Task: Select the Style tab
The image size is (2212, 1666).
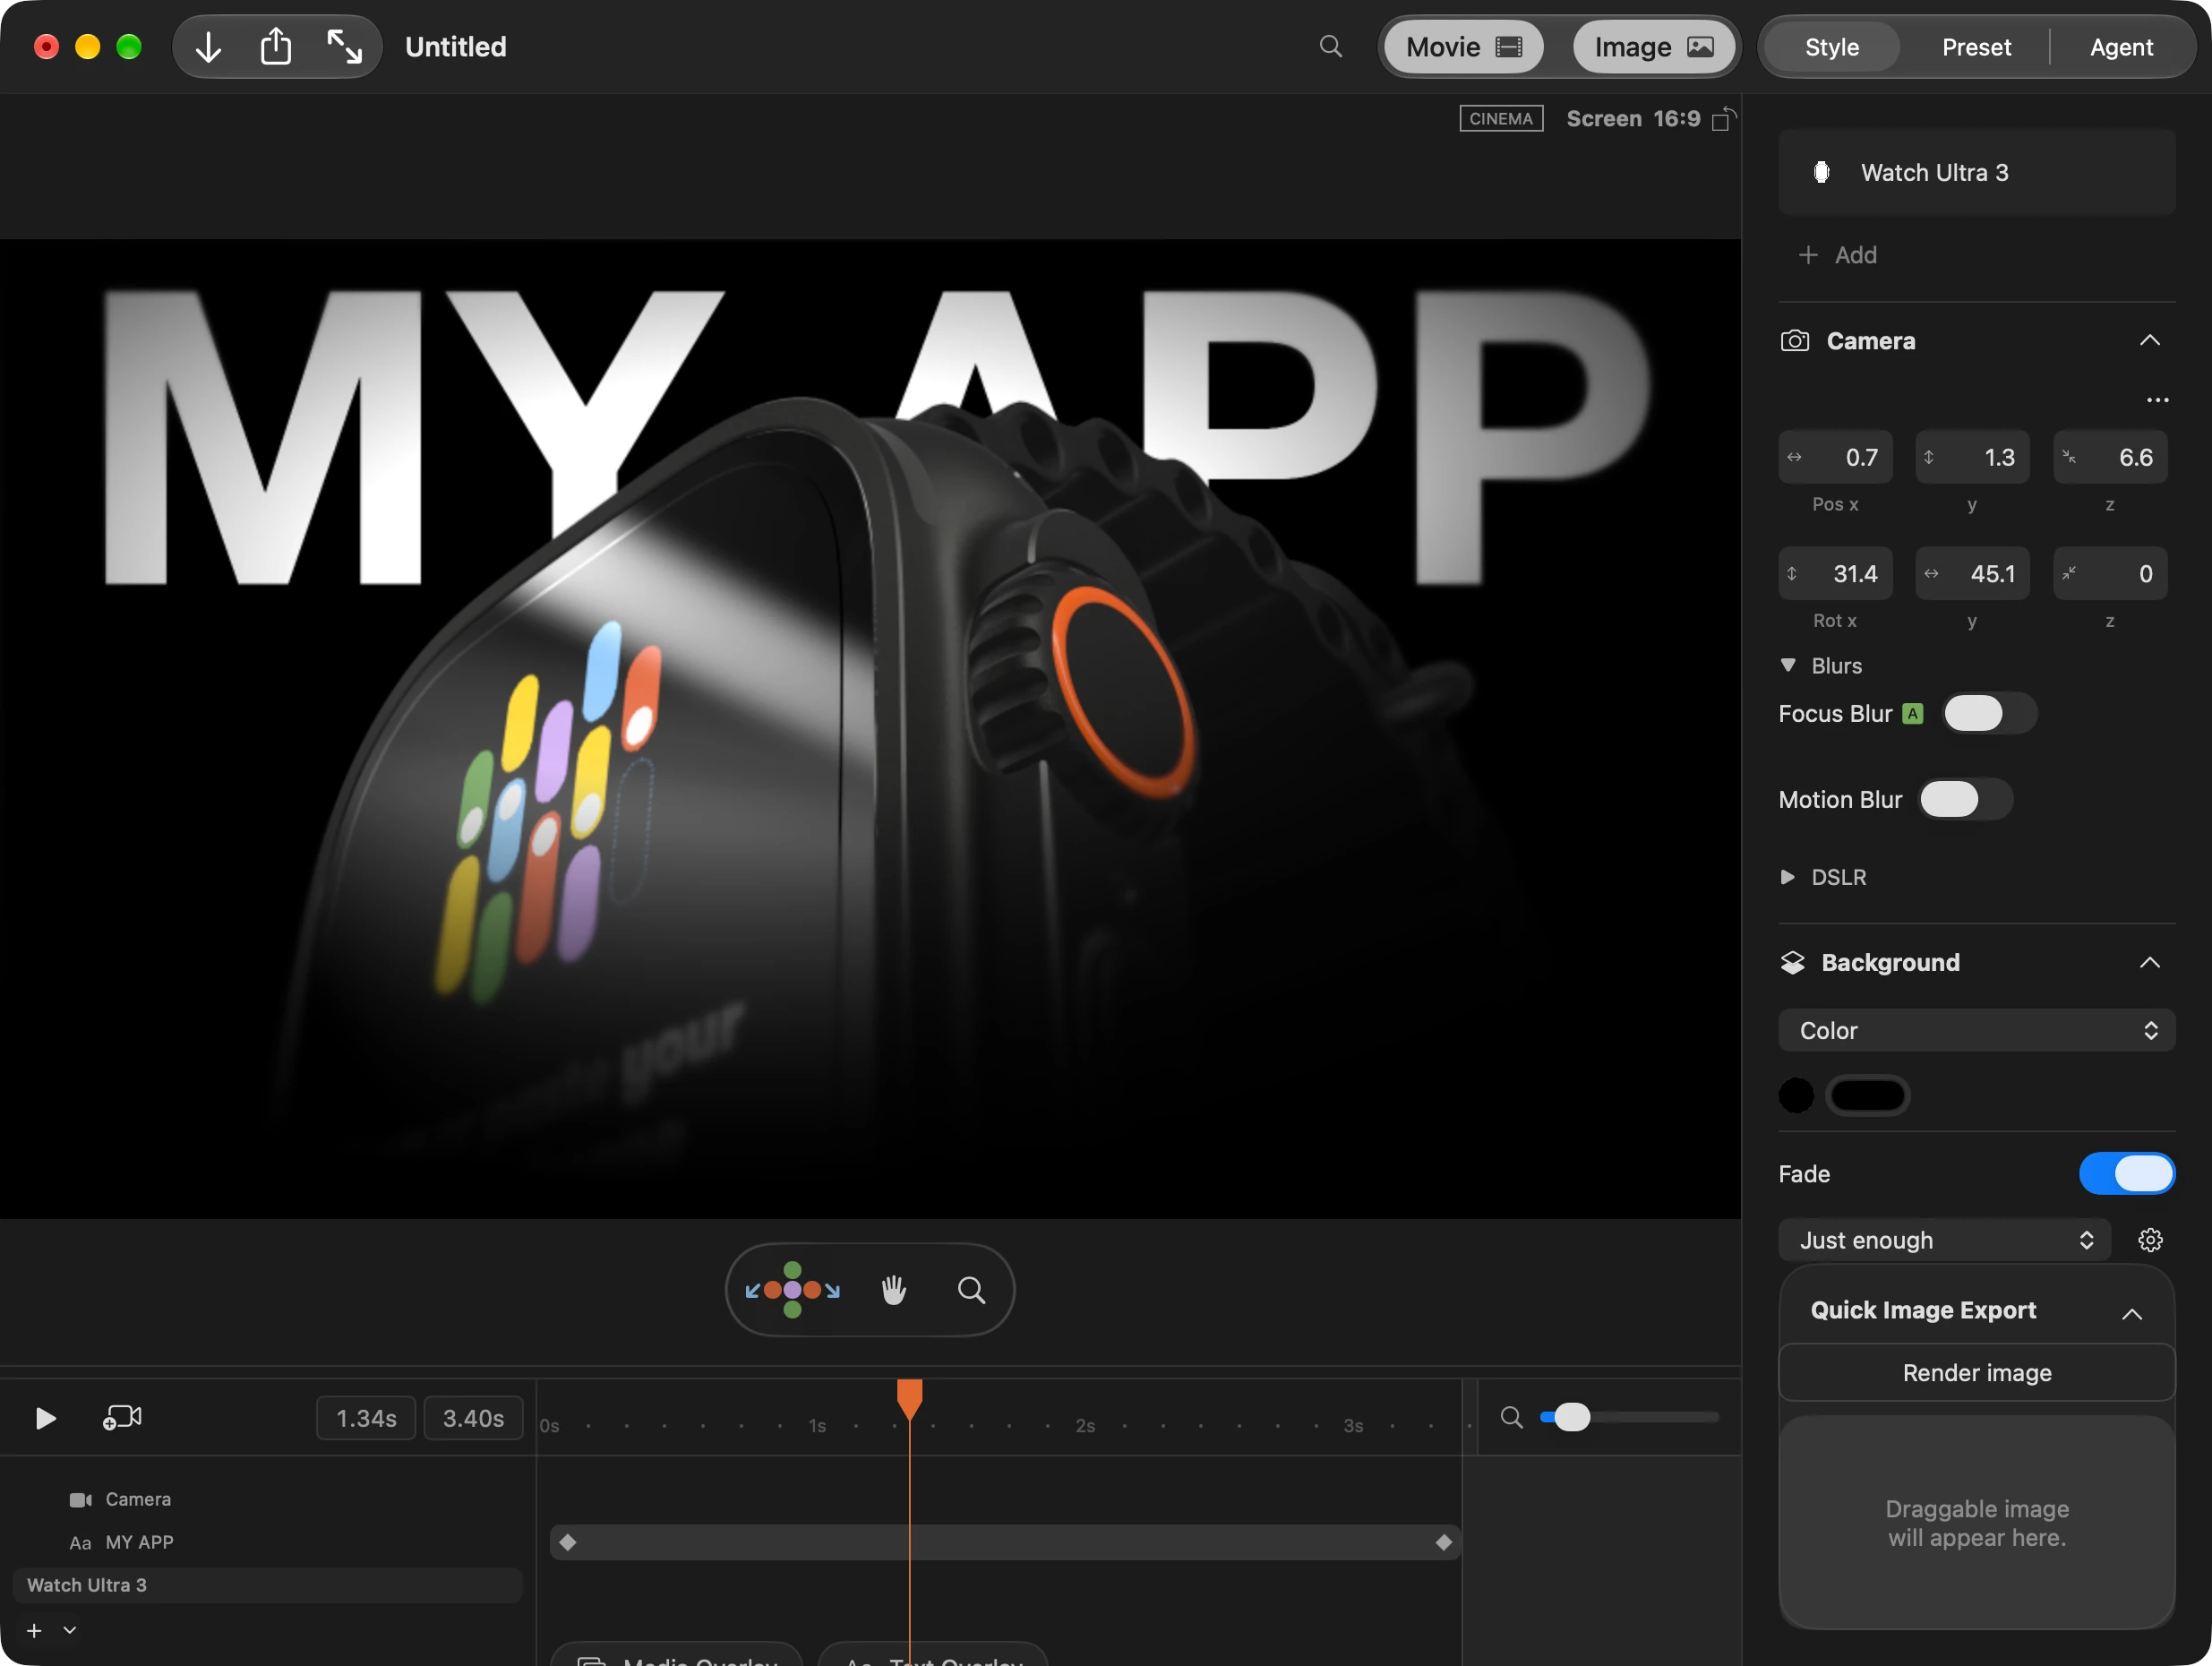Action: [1831, 47]
